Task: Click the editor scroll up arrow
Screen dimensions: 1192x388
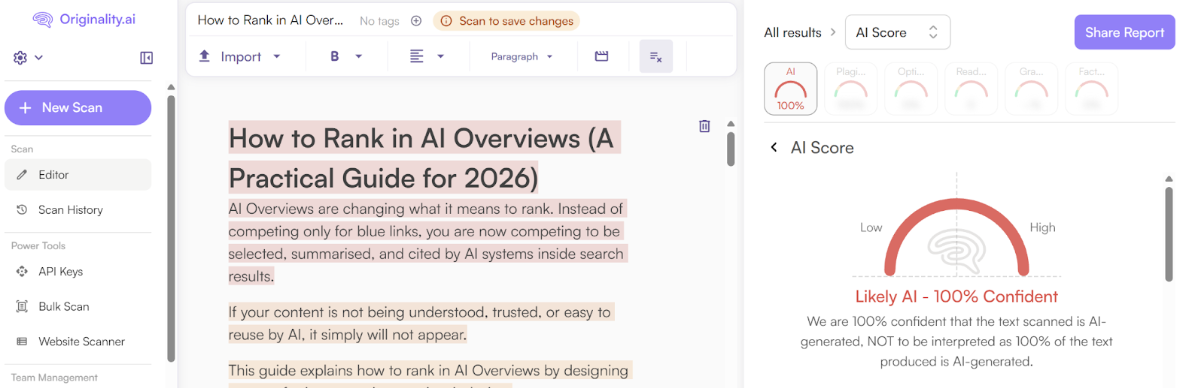Action: [x=731, y=124]
